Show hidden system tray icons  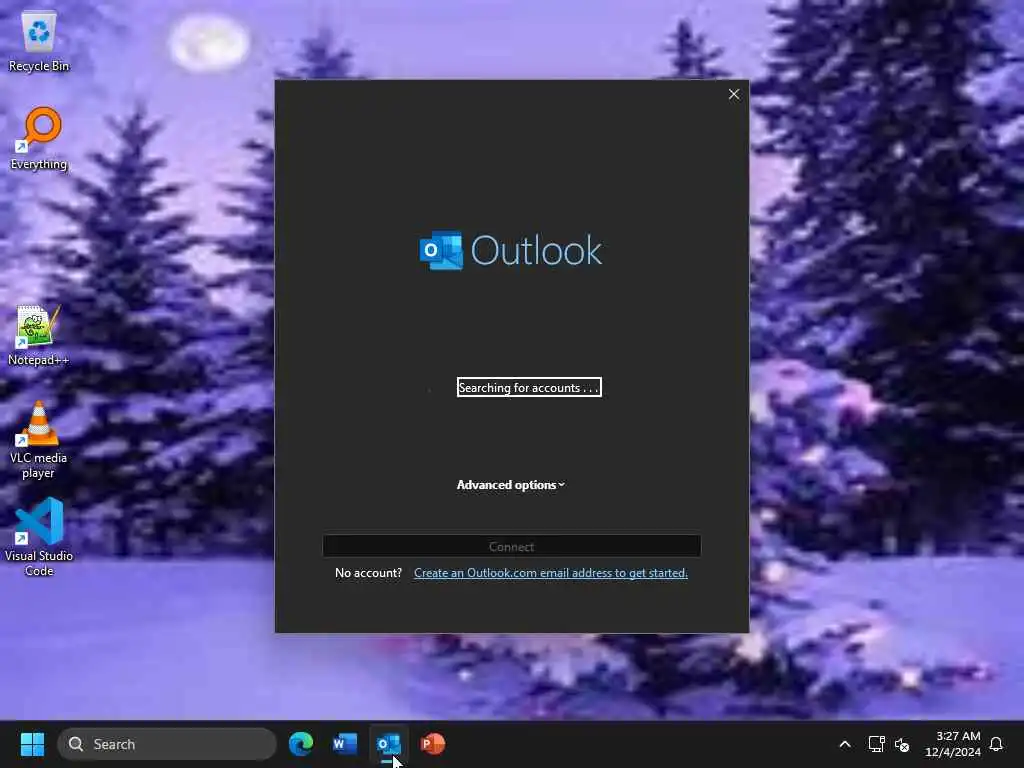pos(844,744)
